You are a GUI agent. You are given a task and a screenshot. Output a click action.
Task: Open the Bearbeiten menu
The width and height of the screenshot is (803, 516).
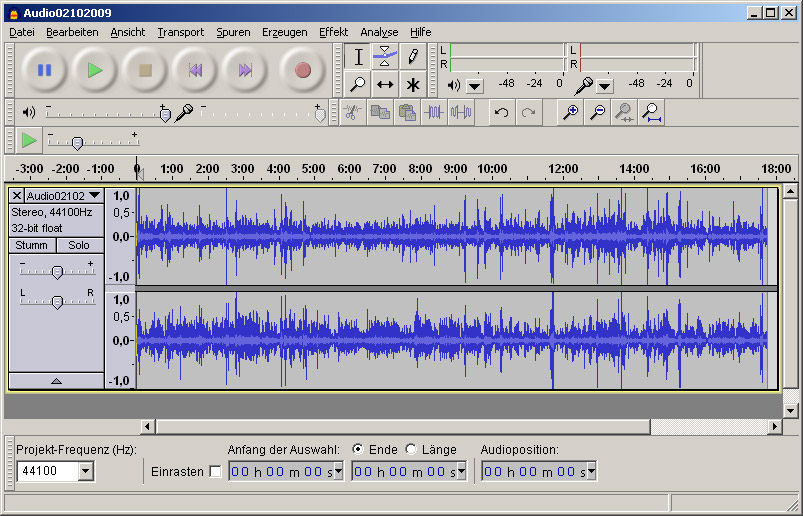tap(72, 32)
